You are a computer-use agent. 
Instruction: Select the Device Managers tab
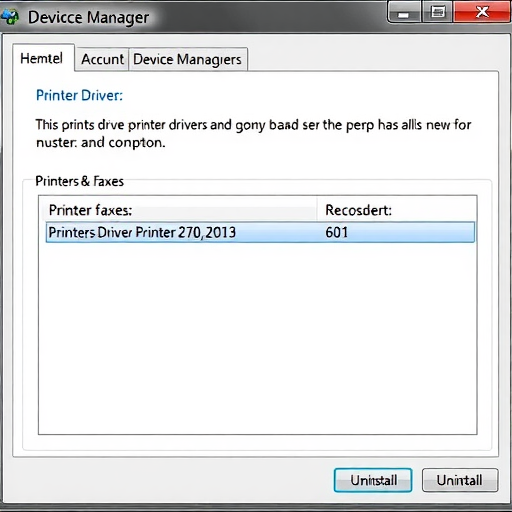[188, 59]
